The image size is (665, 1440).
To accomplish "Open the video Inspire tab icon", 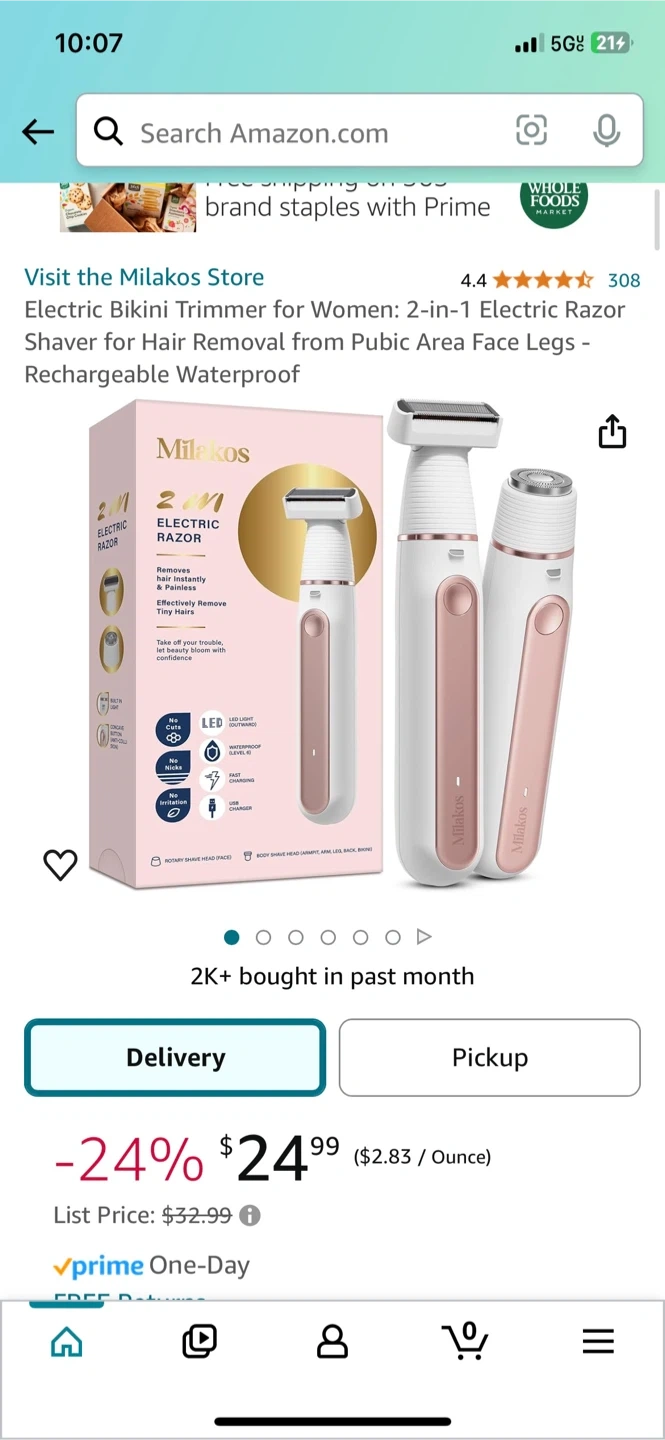I will [200, 1341].
